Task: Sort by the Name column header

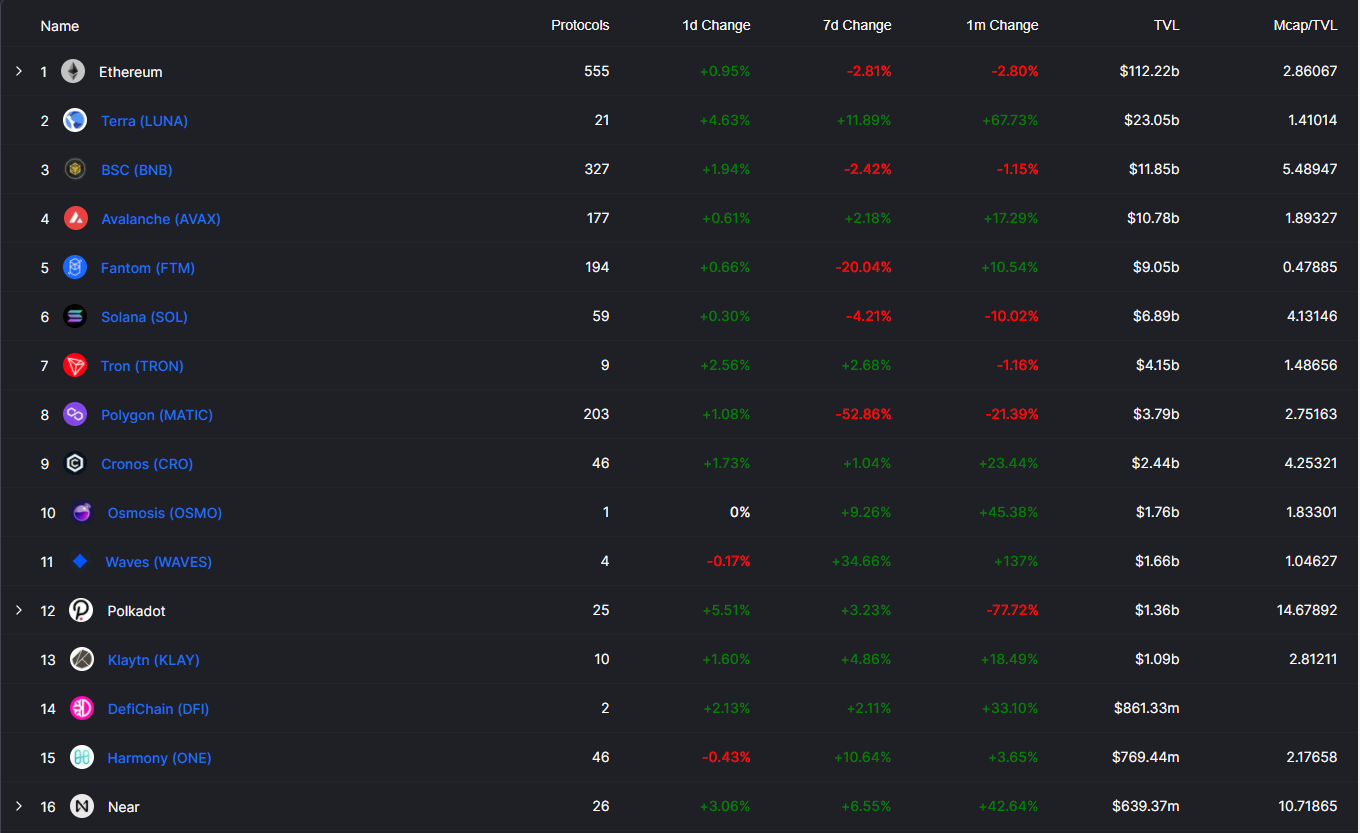Action: pyautogui.click(x=60, y=25)
